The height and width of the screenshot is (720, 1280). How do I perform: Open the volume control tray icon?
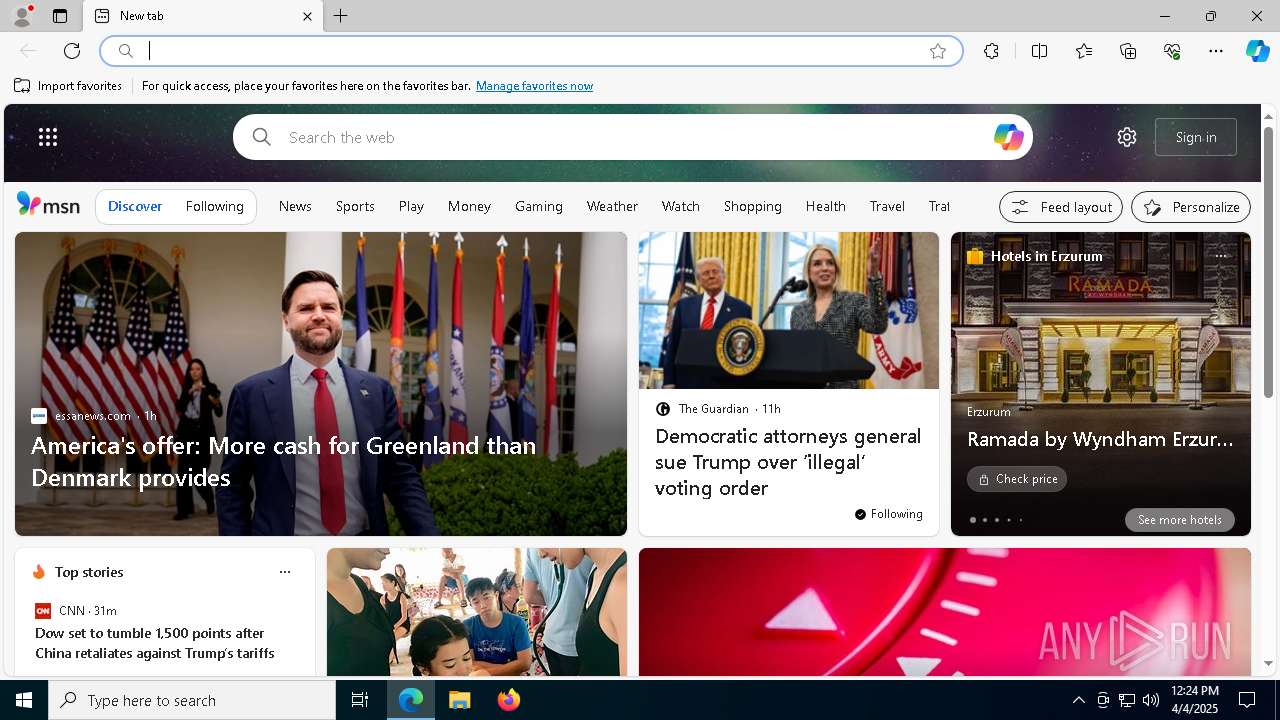tap(1151, 700)
